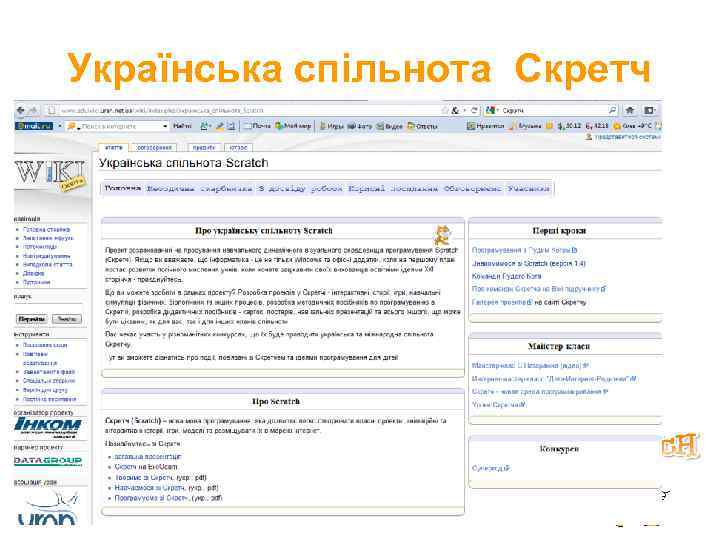Image resolution: width=720 pixels, height=540 pixels.
Task: Open Ответы on the mail.ru toolbar
Action: tap(422, 126)
